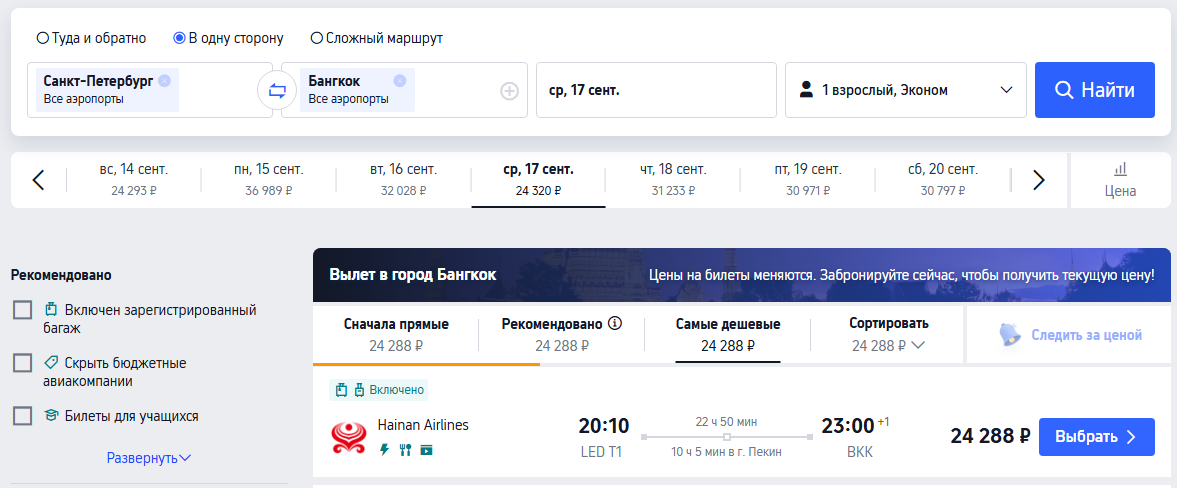Image resolution: width=1177 pixels, height=488 pixels.
Task: Expand filters with the Развернуть link
Action: coord(149,457)
